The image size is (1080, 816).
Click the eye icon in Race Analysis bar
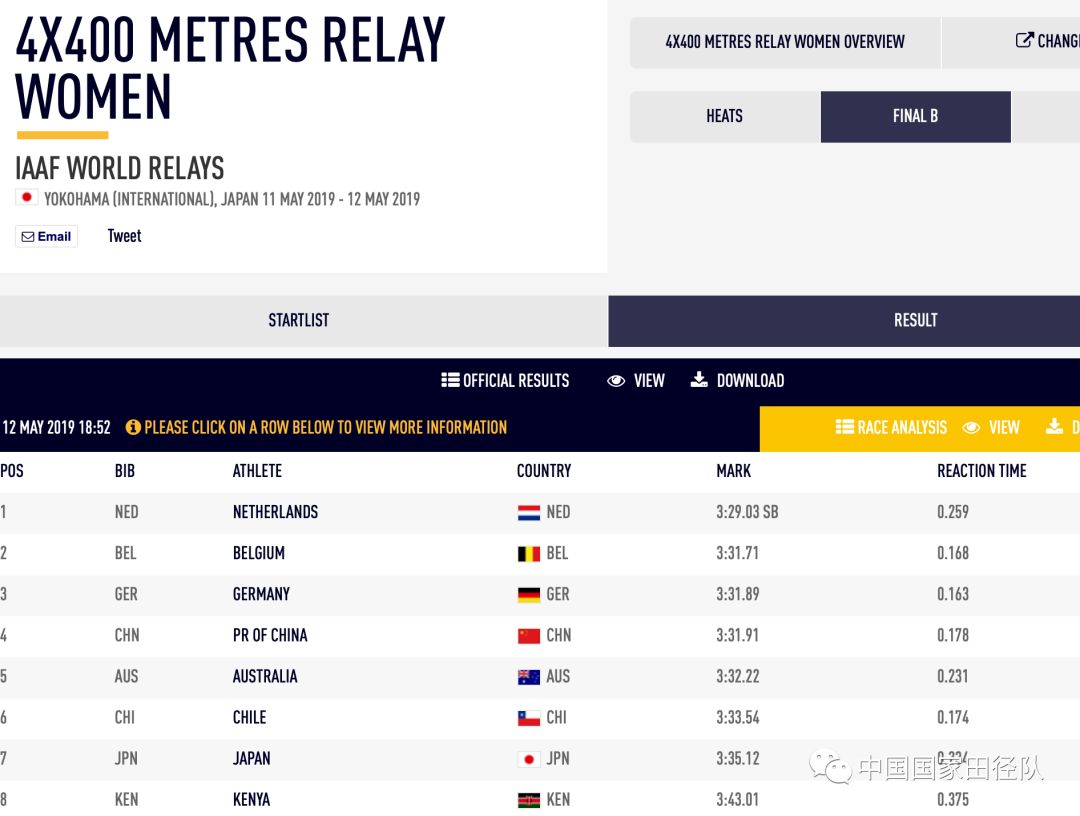(971, 428)
